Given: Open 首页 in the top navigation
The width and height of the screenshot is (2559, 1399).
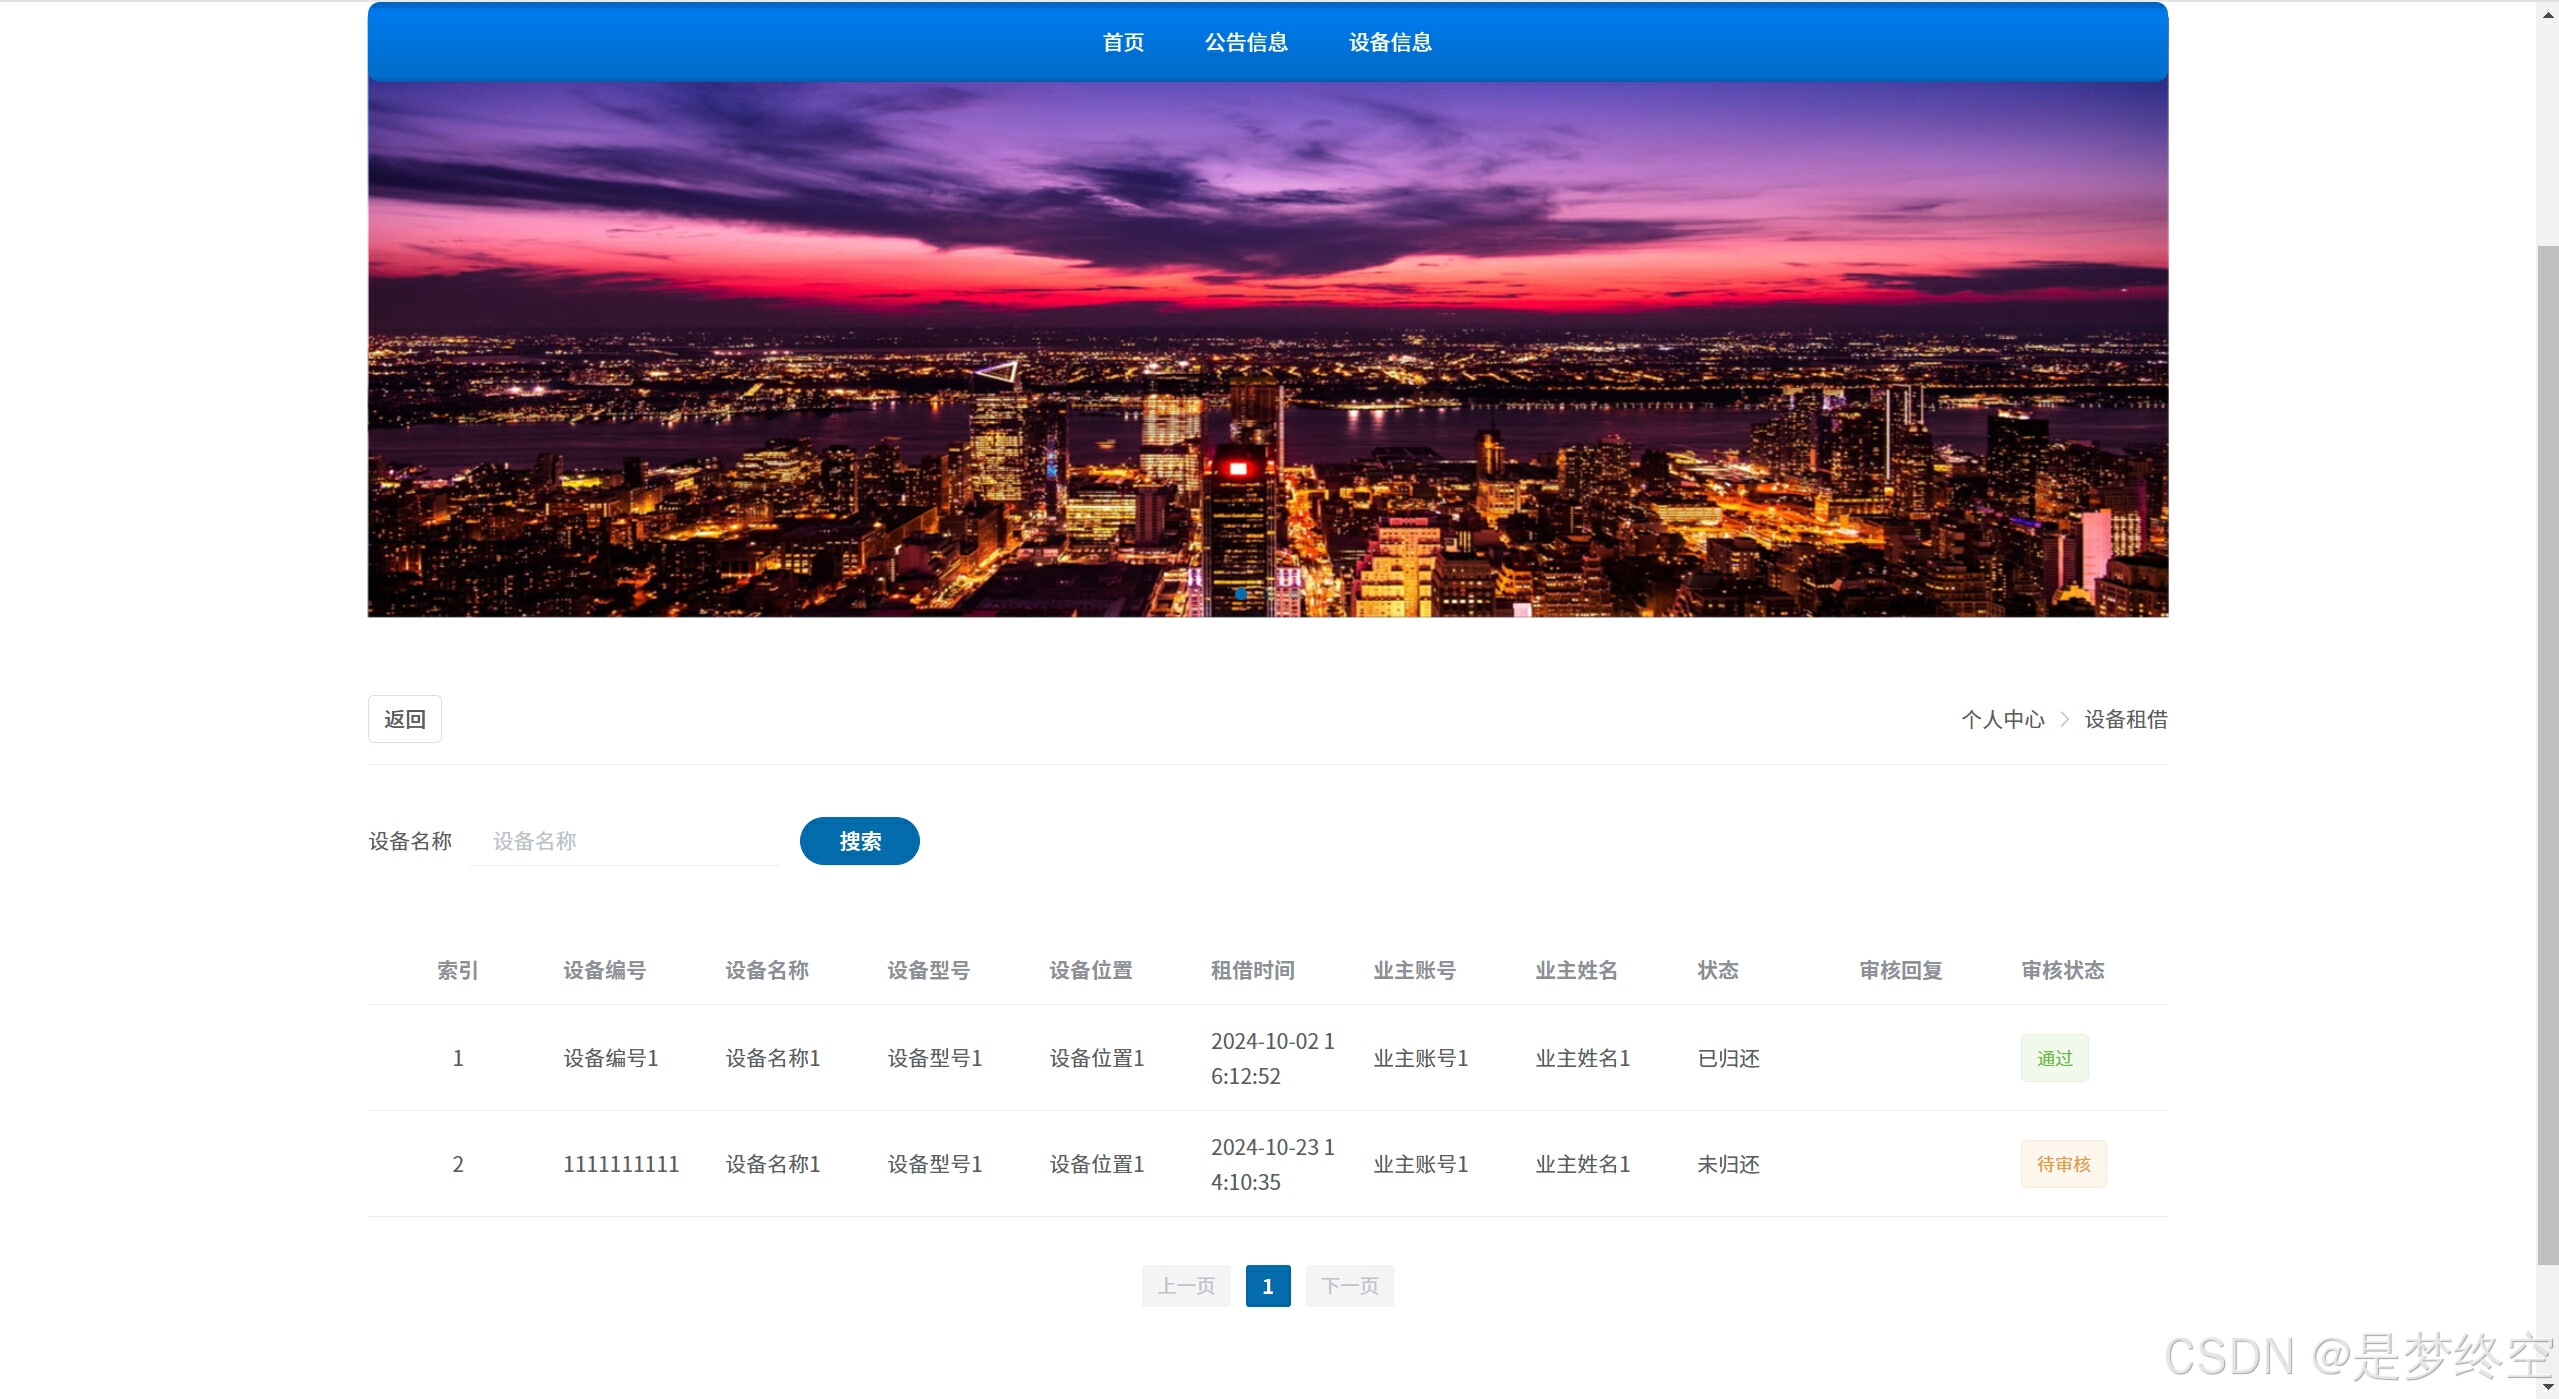Looking at the screenshot, I should click(x=1123, y=42).
